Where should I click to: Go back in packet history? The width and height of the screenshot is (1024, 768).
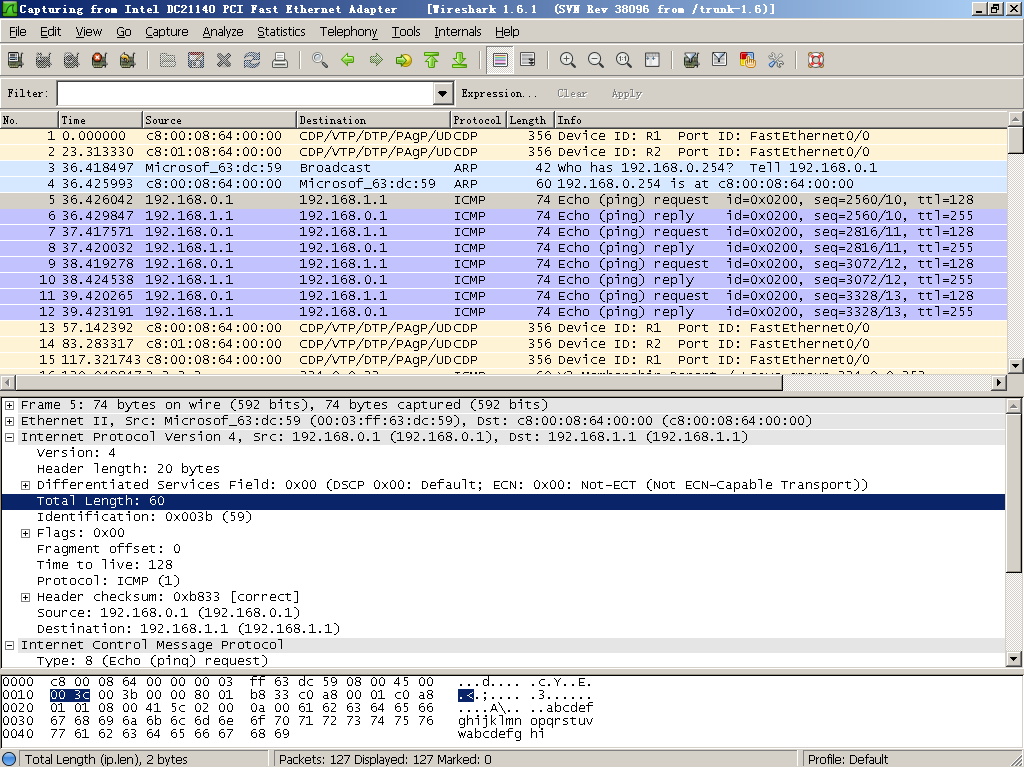coord(348,61)
